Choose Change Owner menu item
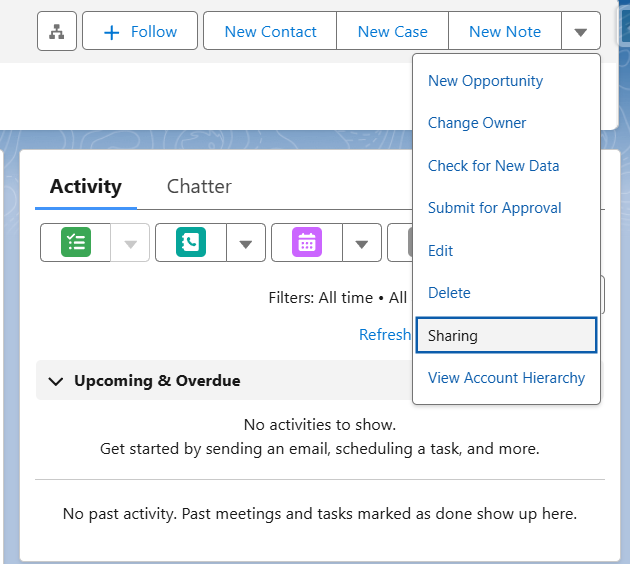Screen dimensions: 630x564 [477, 123]
